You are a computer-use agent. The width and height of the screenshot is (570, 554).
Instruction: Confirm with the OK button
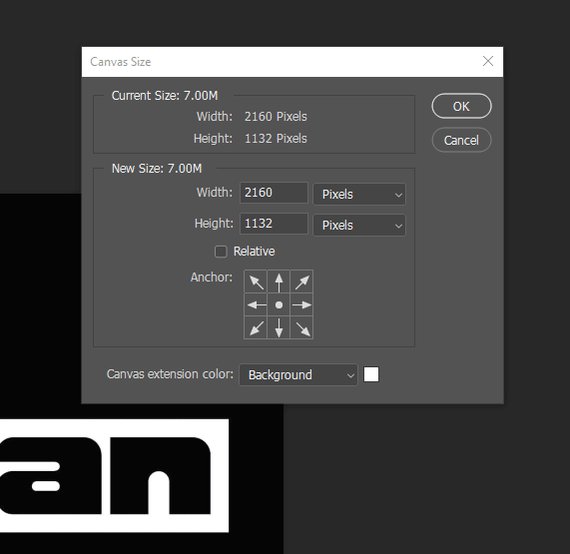(x=461, y=106)
